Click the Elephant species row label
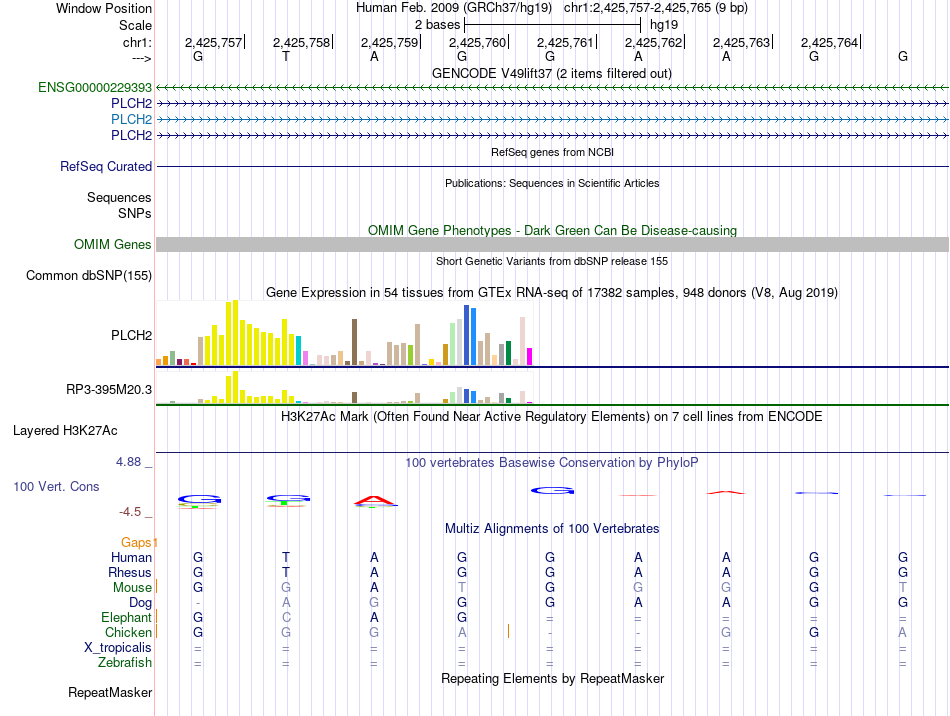Image resolution: width=950 pixels, height=716 pixels. tap(126, 617)
